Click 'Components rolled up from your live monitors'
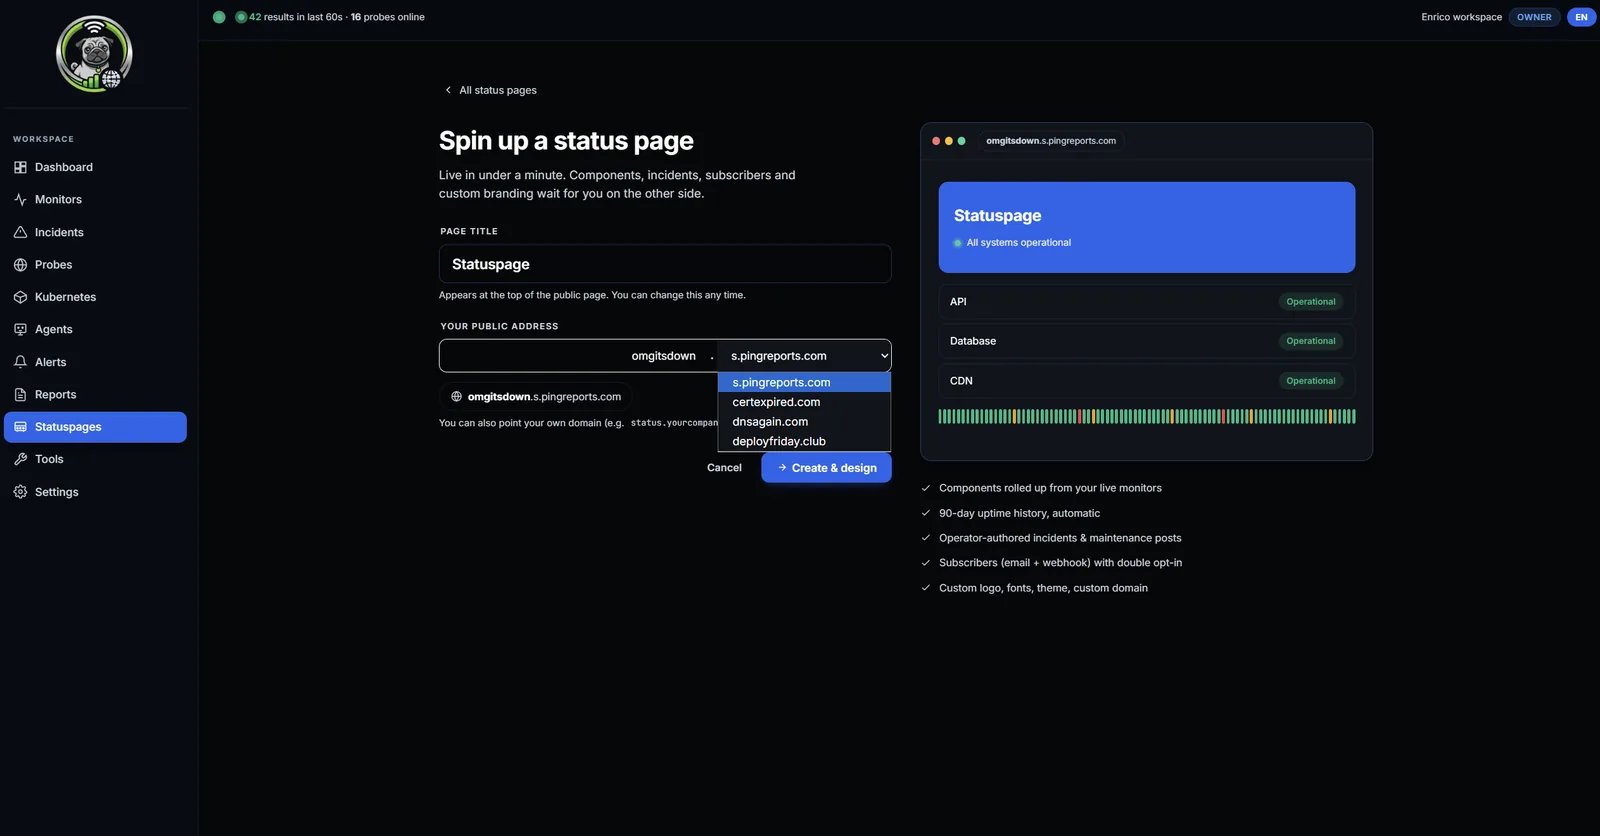The image size is (1600, 836). pos(1050,488)
